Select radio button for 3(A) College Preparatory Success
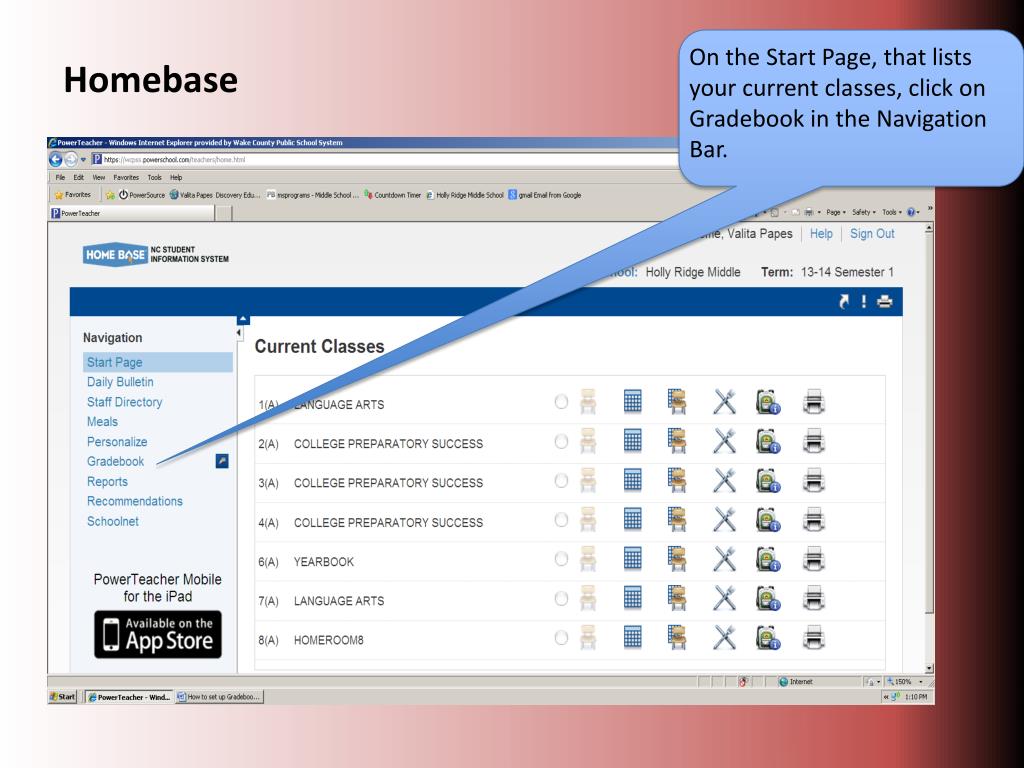Screen dimensions: 1024x768 tap(561, 481)
